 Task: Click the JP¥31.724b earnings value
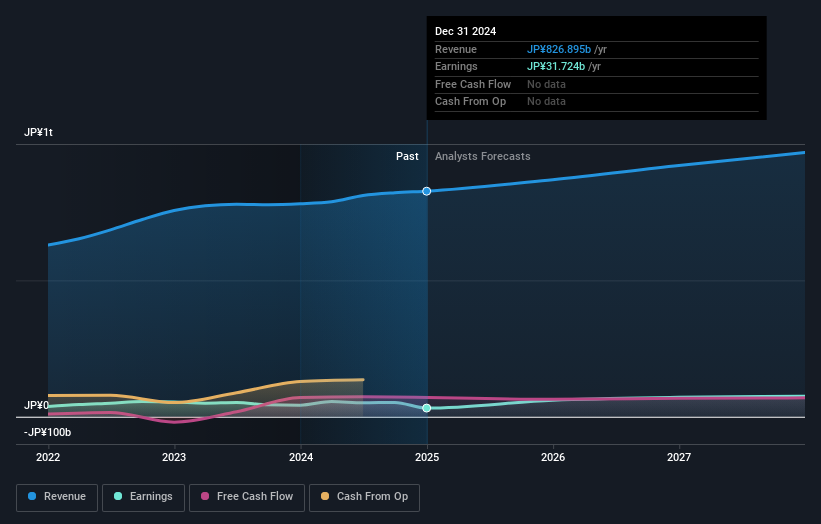click(x=556, y=66)
